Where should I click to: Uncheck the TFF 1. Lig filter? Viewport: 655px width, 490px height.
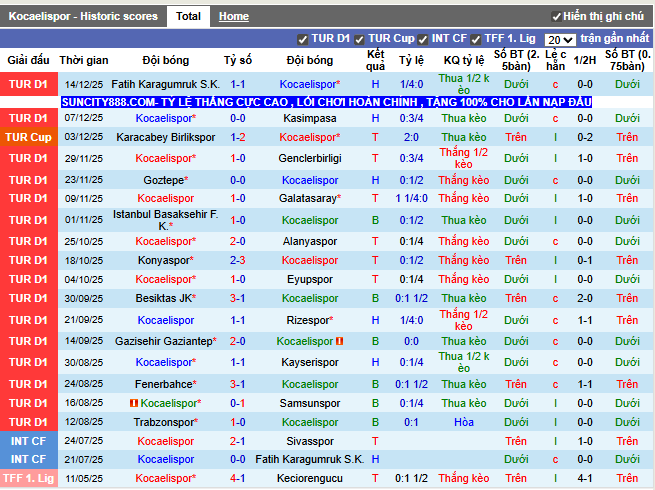(x=475, y=40)
